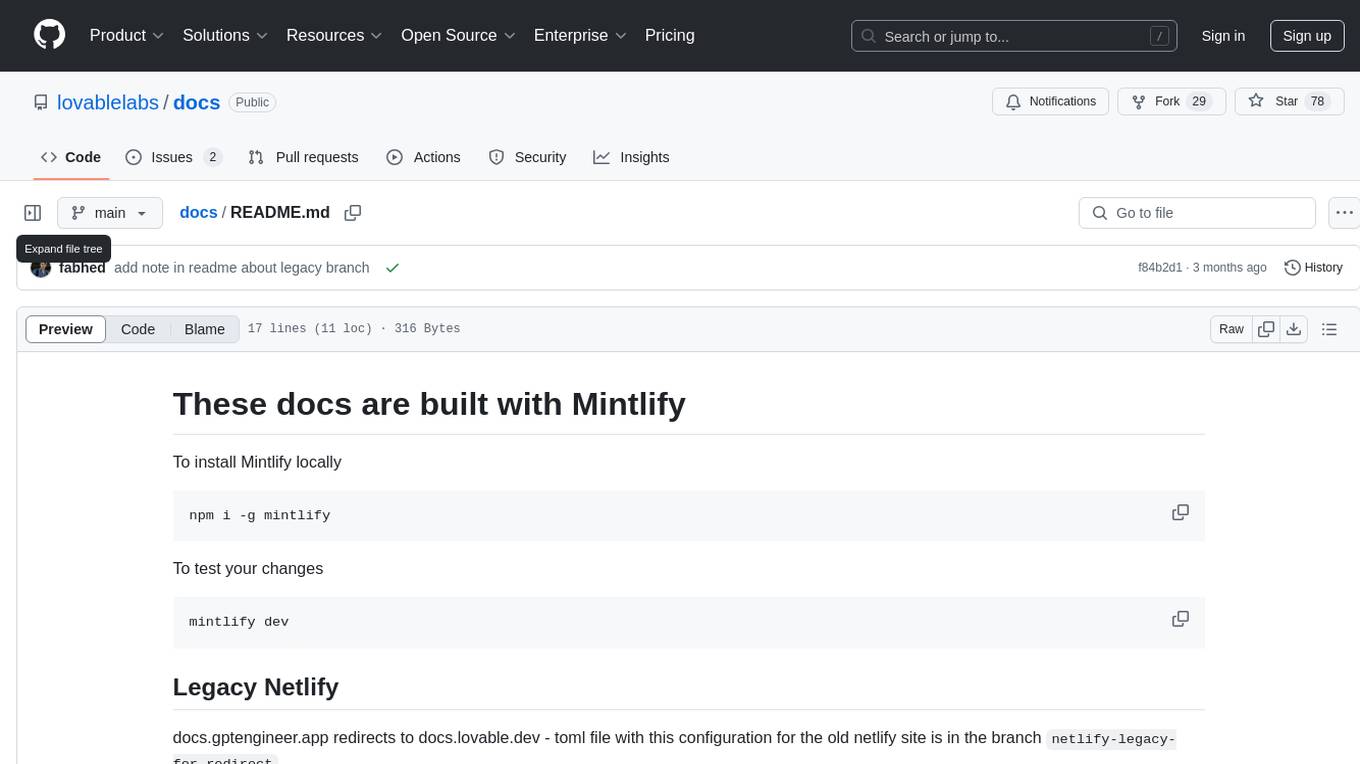Open the lovablelabs organization link
1360x764 pixels.
(108, 102)
